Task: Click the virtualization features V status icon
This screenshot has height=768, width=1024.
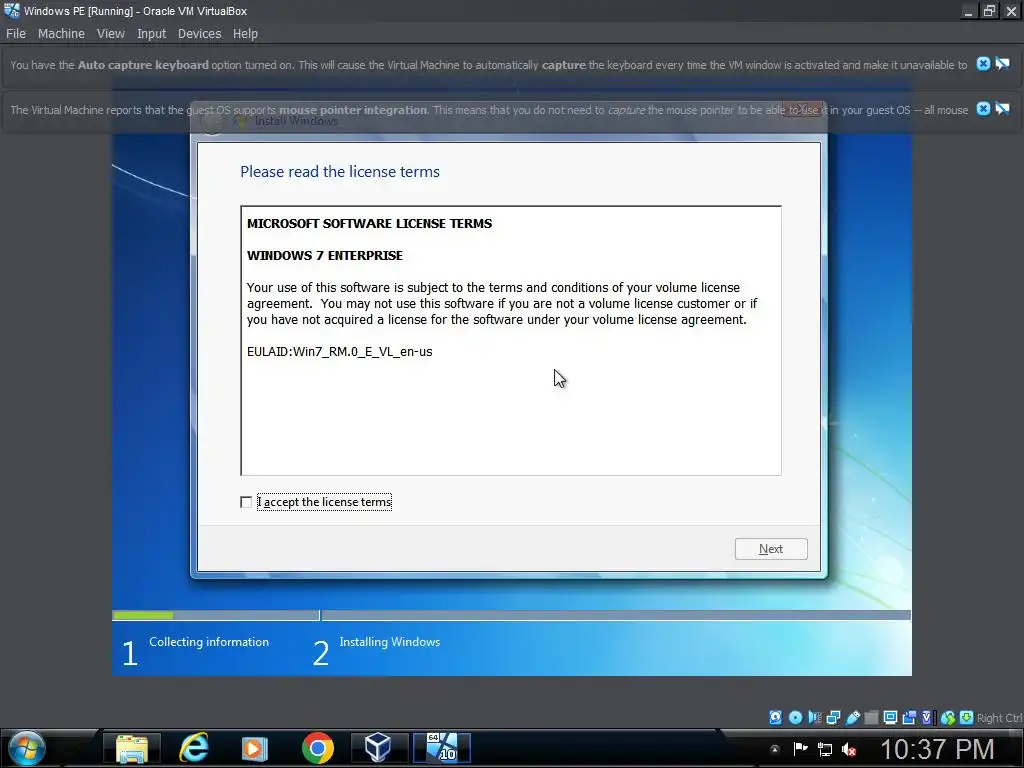Action: click(x=927, y=718)
